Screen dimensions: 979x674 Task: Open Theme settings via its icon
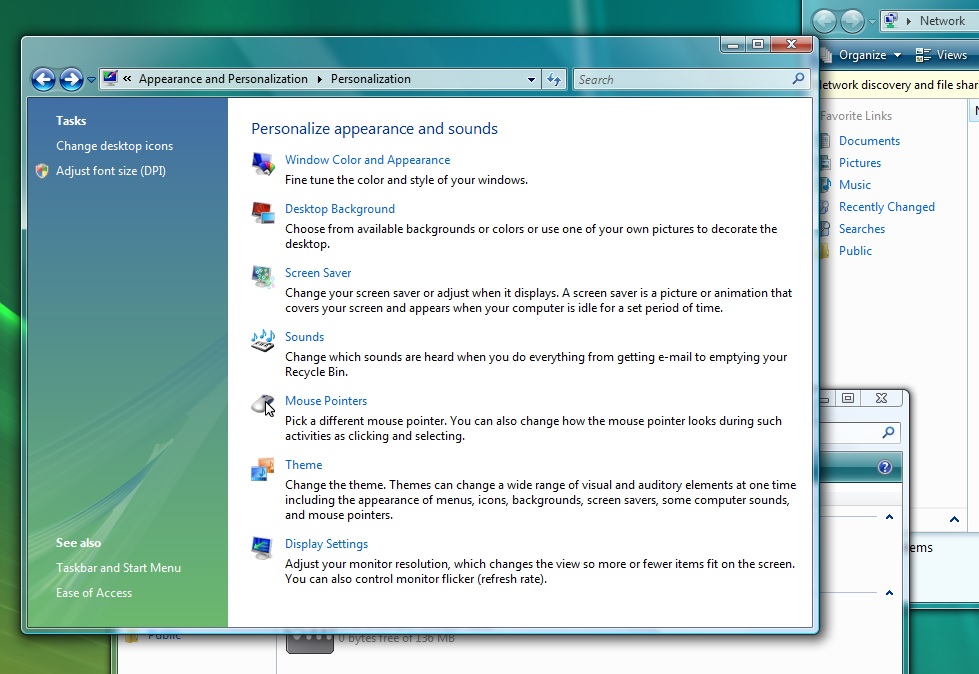coord(261,469)
